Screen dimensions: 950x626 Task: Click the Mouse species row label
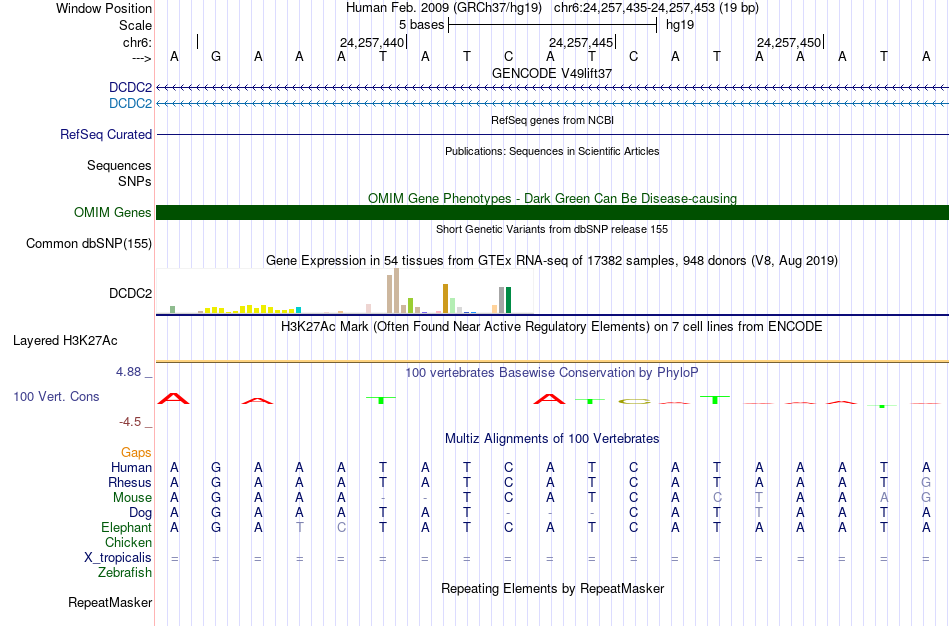point(132,498)
